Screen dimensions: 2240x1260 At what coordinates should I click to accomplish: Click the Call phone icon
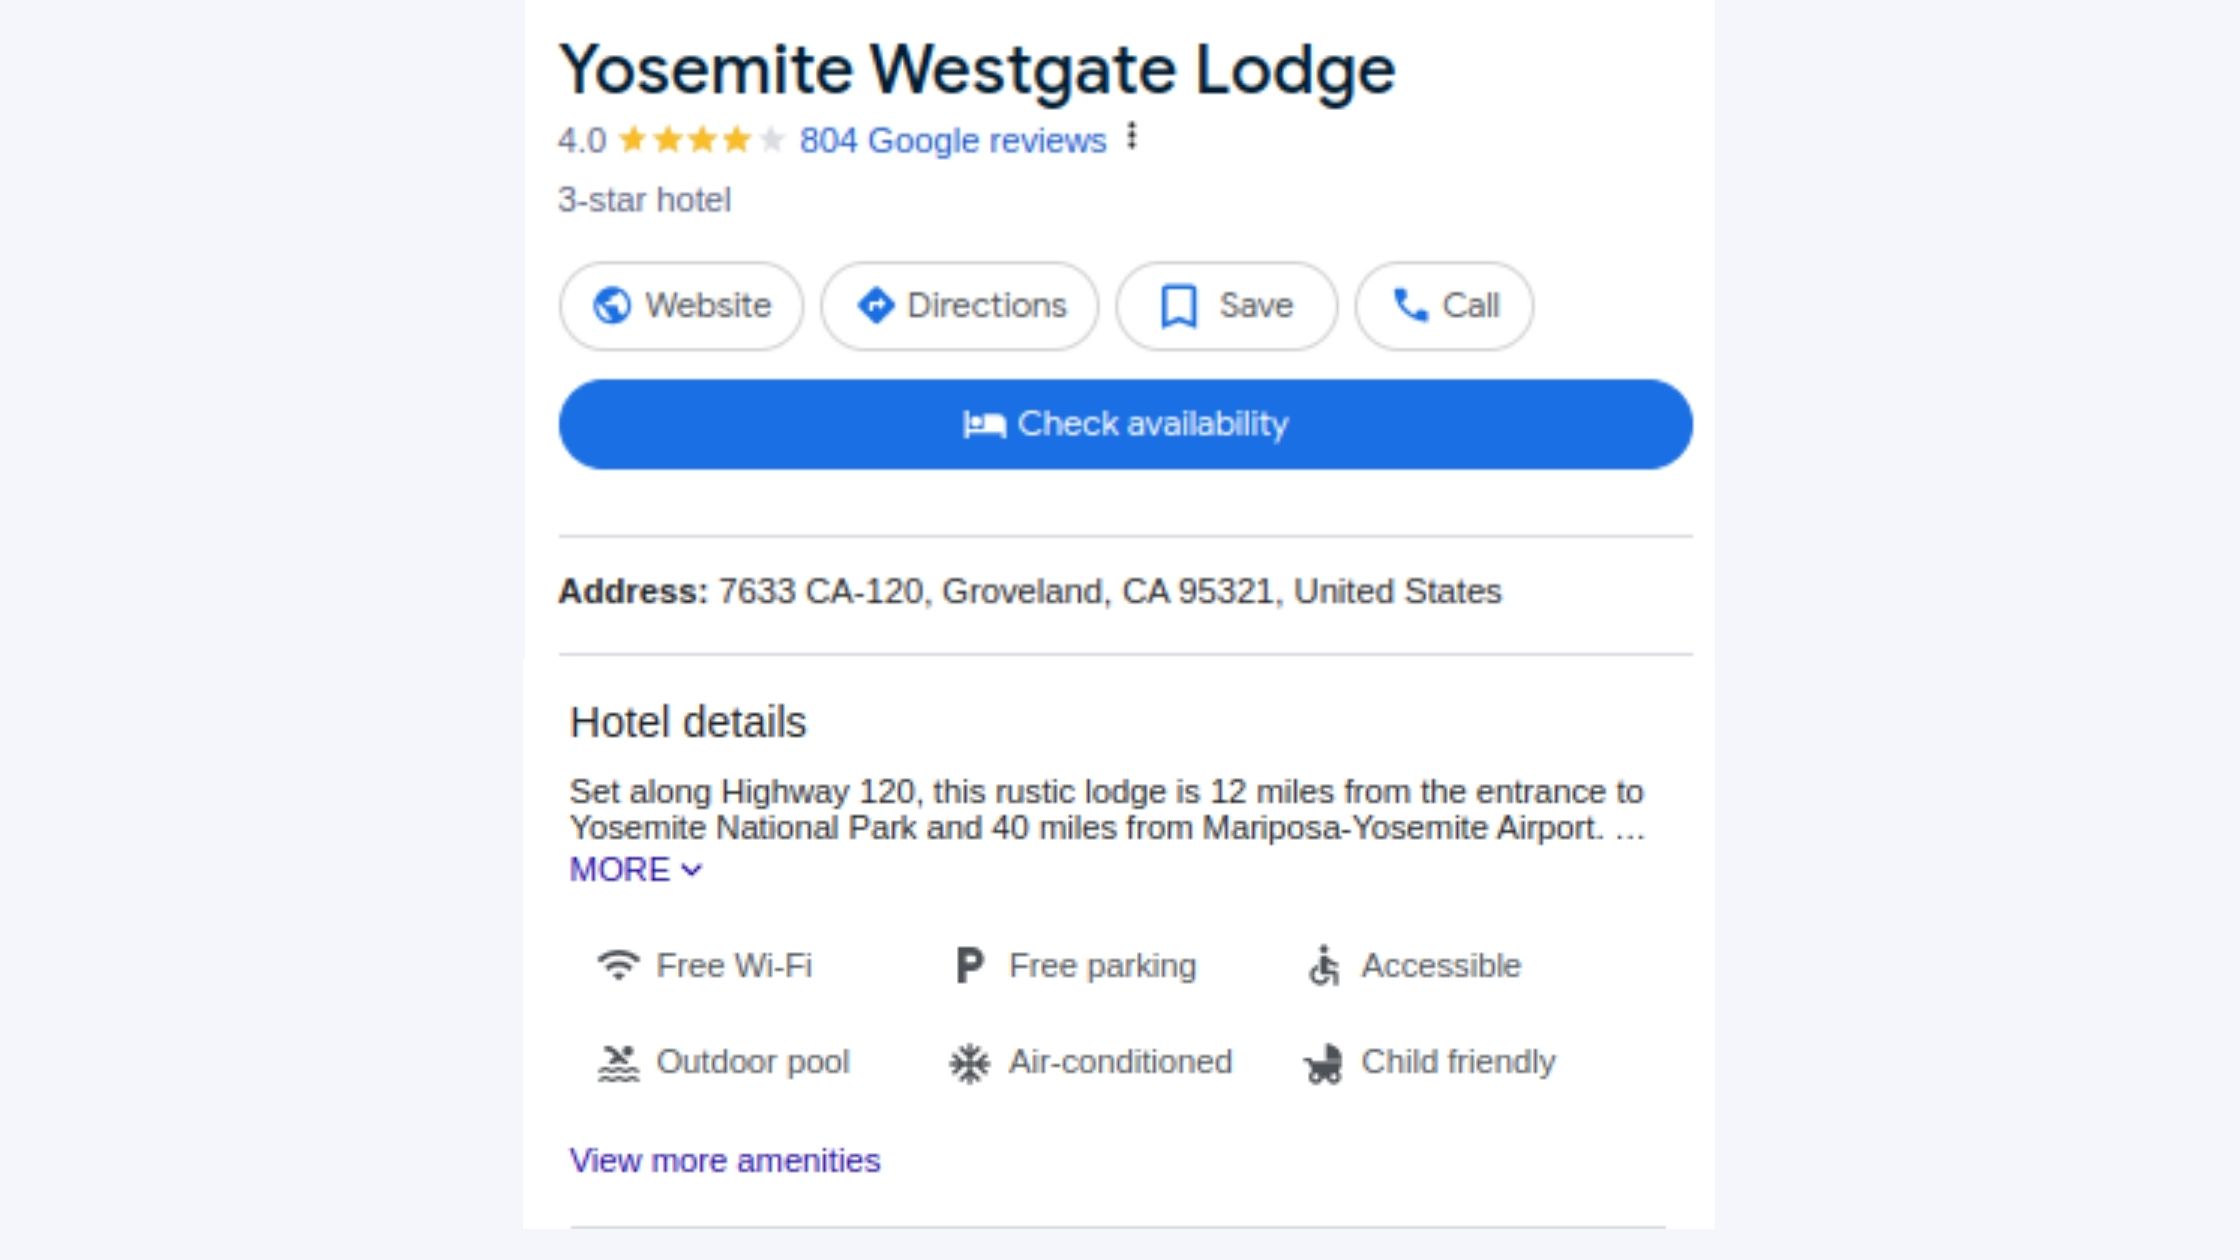pos(1410,306)
